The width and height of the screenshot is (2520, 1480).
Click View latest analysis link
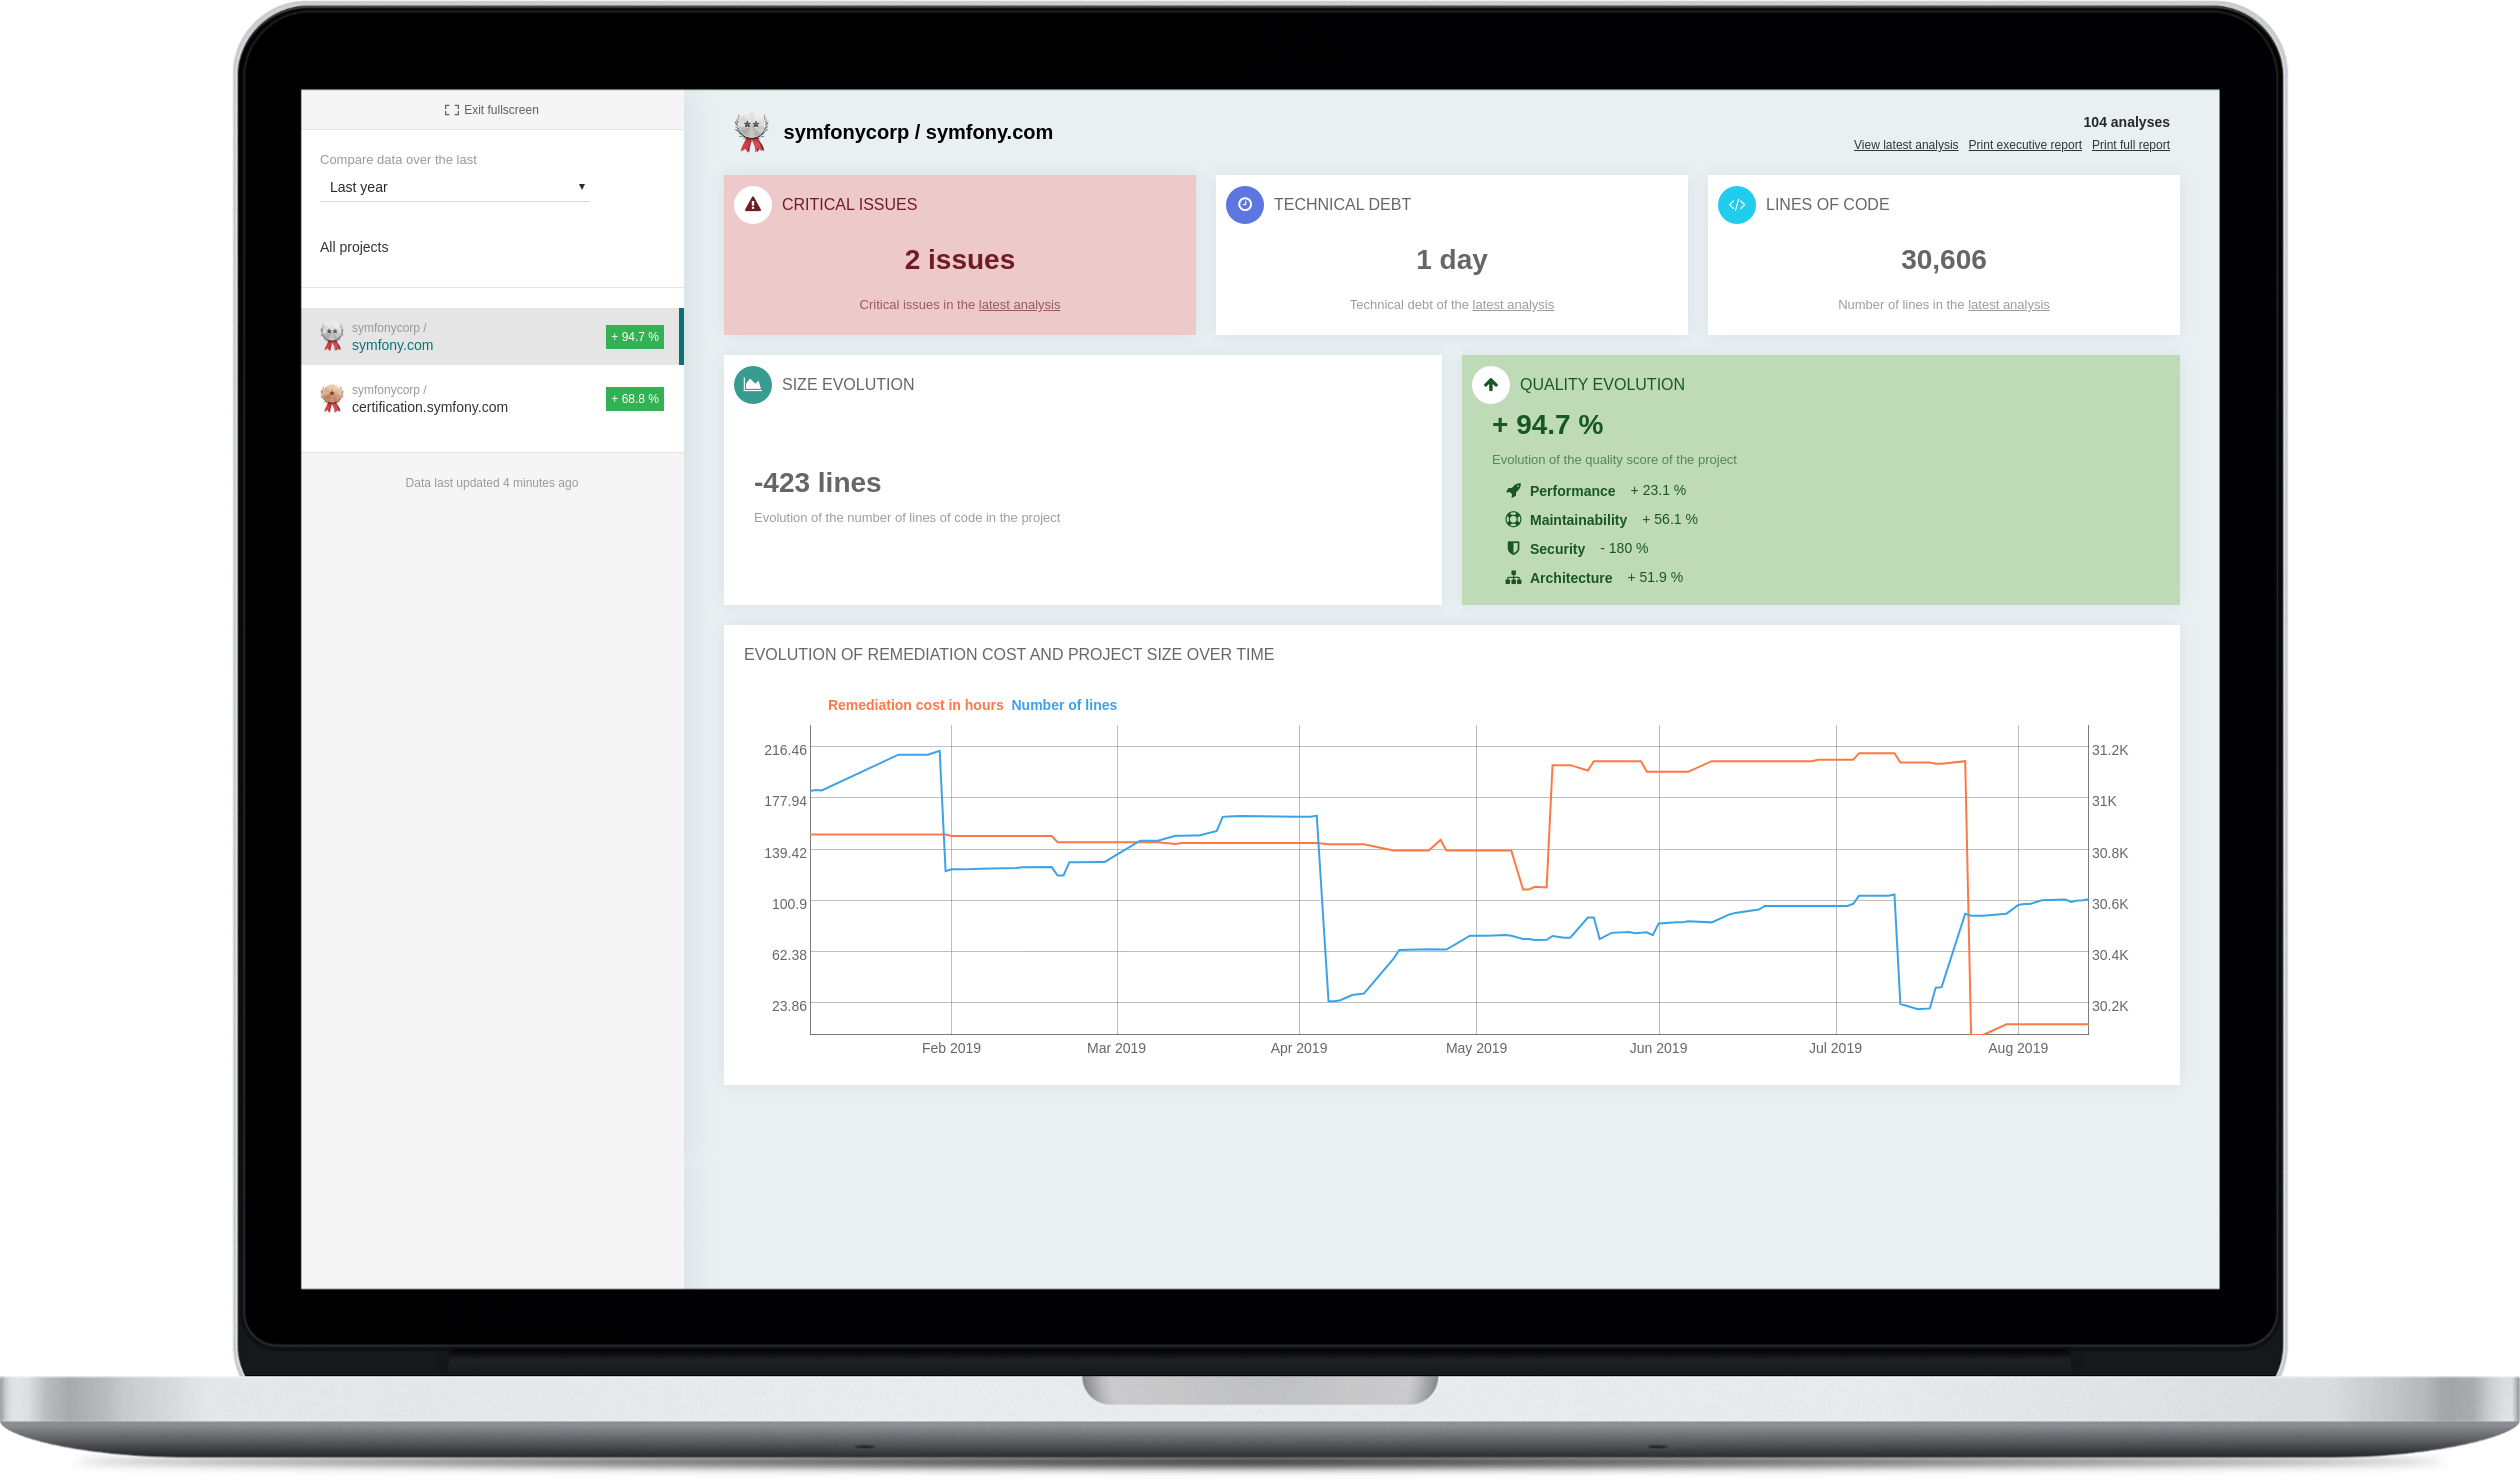coord(1905,145)
